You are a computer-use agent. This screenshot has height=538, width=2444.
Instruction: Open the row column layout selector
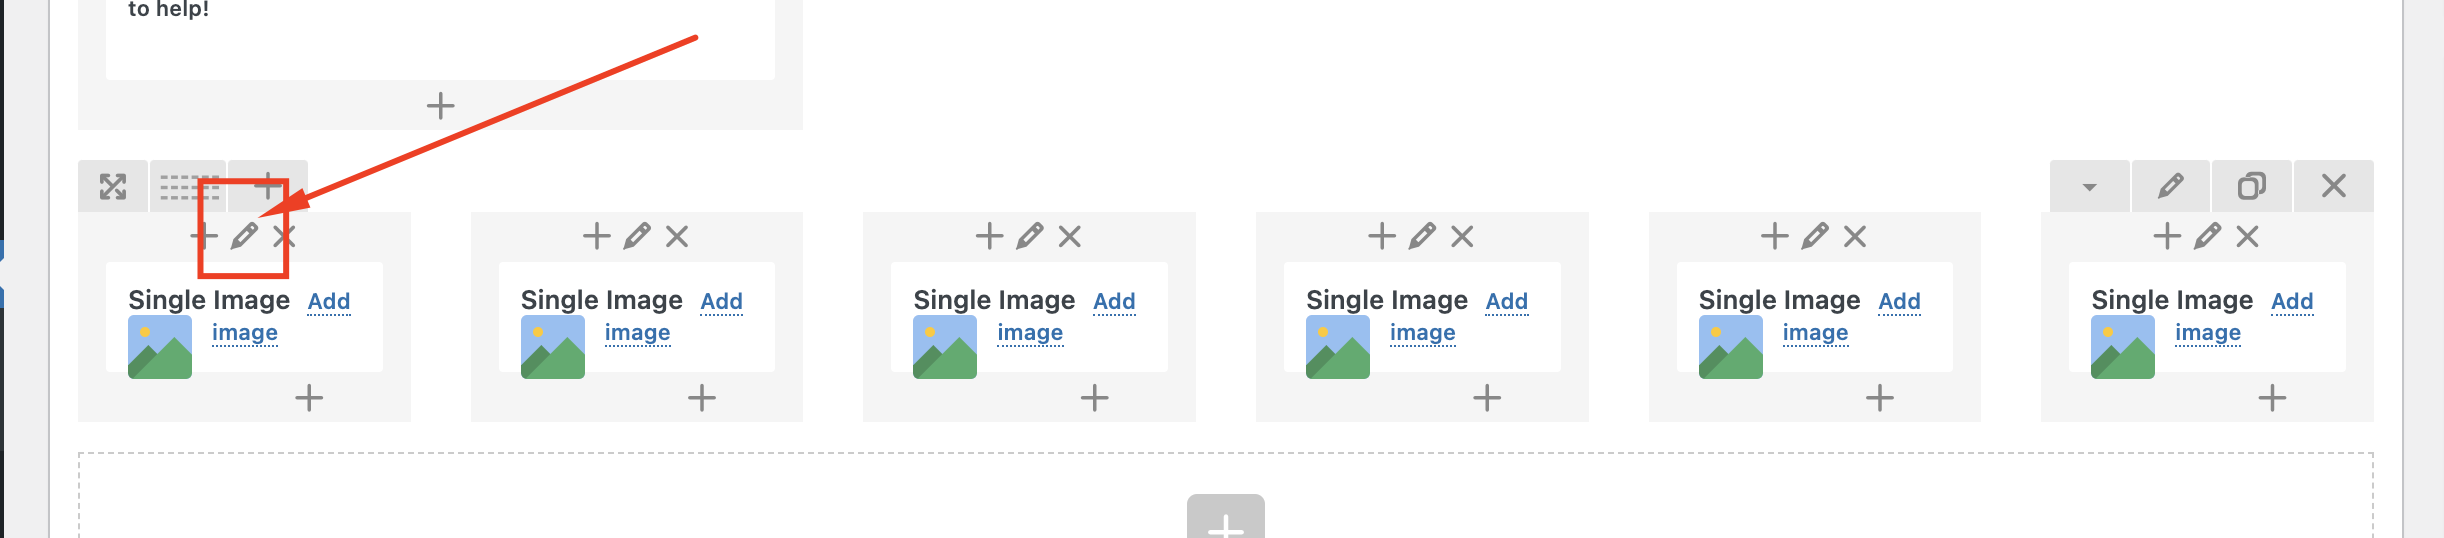point(189,186)
